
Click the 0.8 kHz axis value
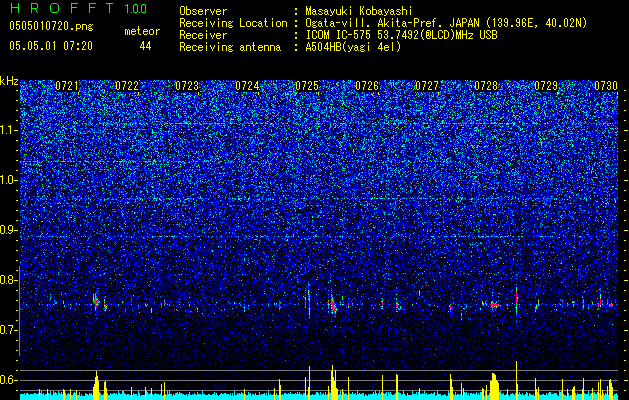tap(9, 280)
